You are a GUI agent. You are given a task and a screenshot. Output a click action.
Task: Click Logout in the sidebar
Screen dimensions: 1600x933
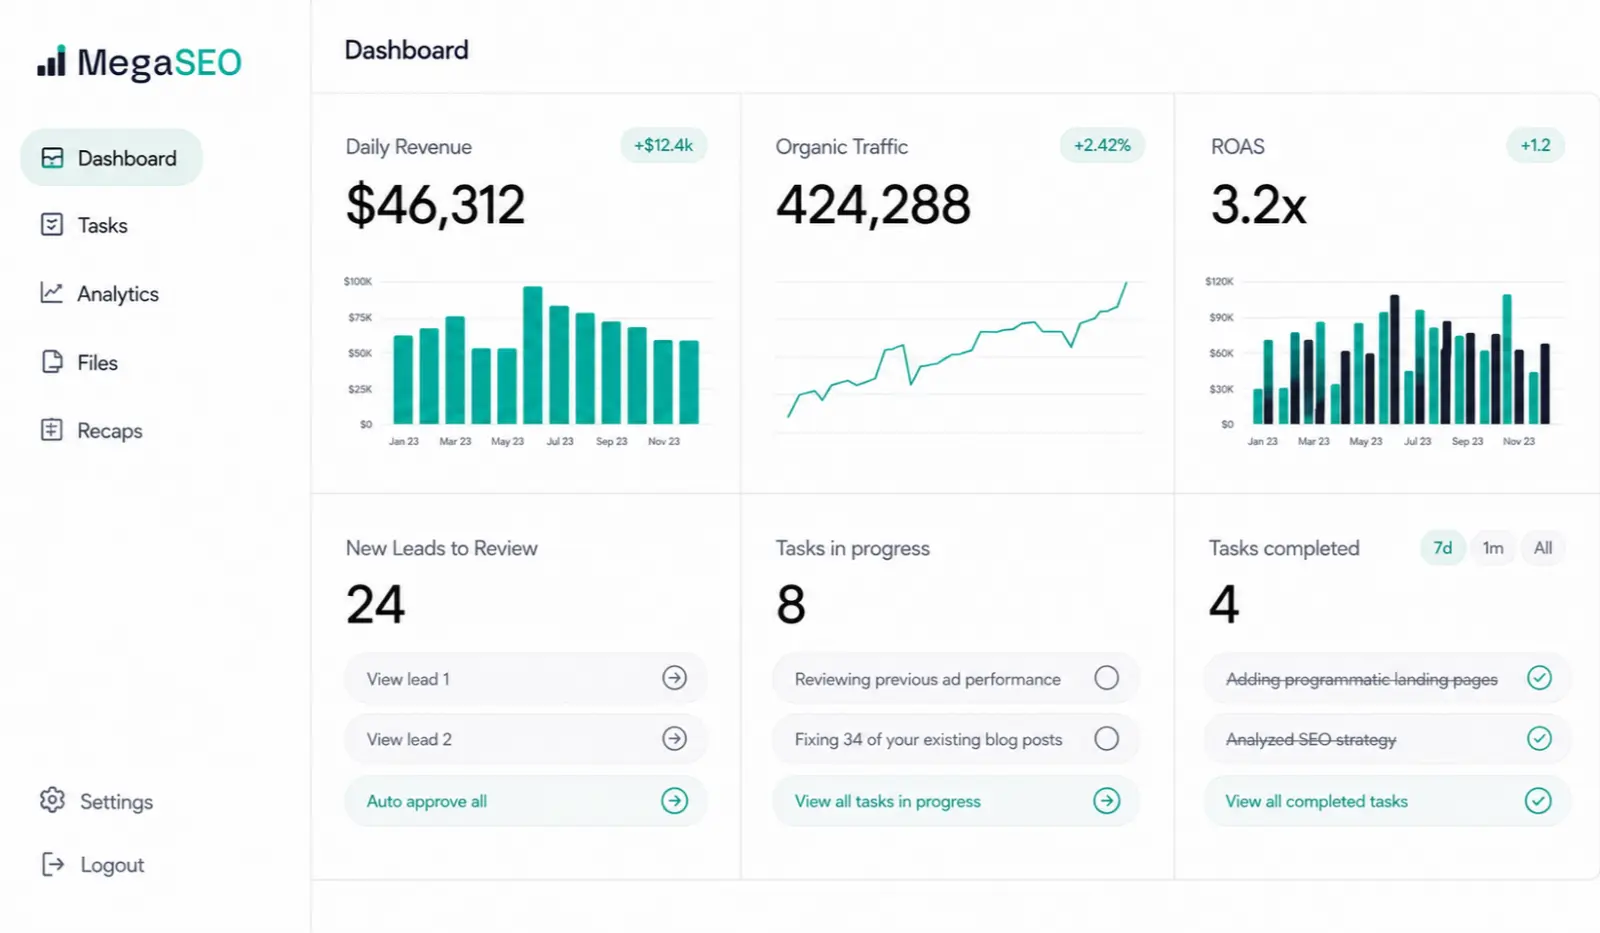tap(93, 865)
